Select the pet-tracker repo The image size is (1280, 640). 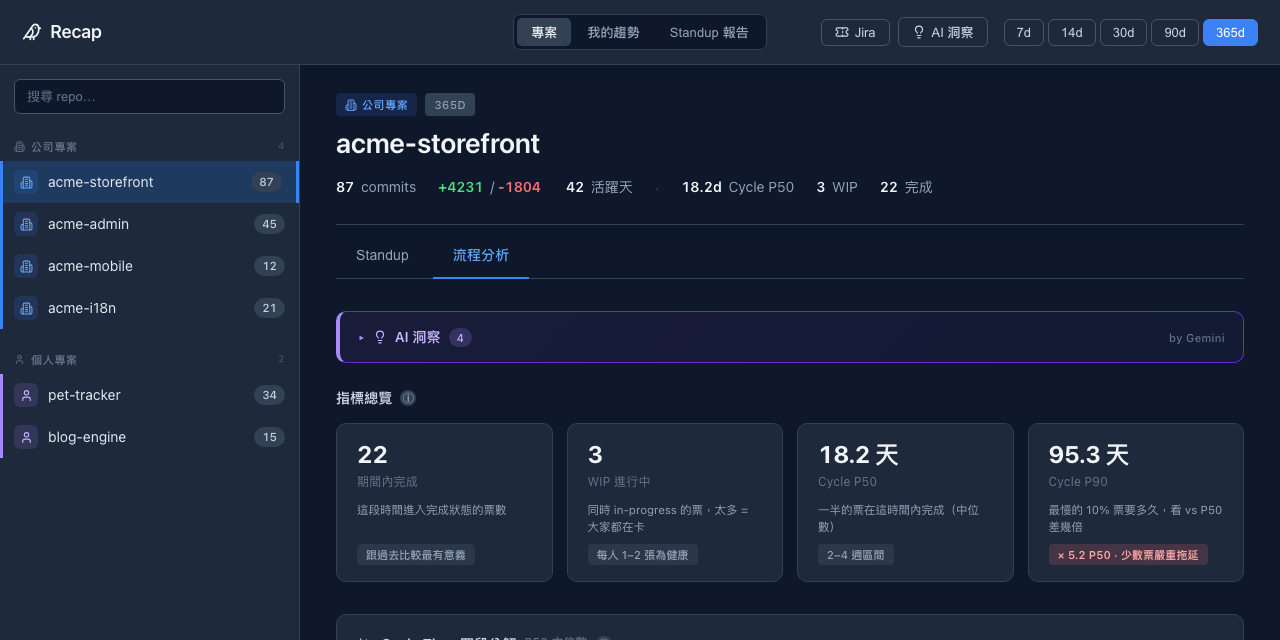(x=149, y=395)
